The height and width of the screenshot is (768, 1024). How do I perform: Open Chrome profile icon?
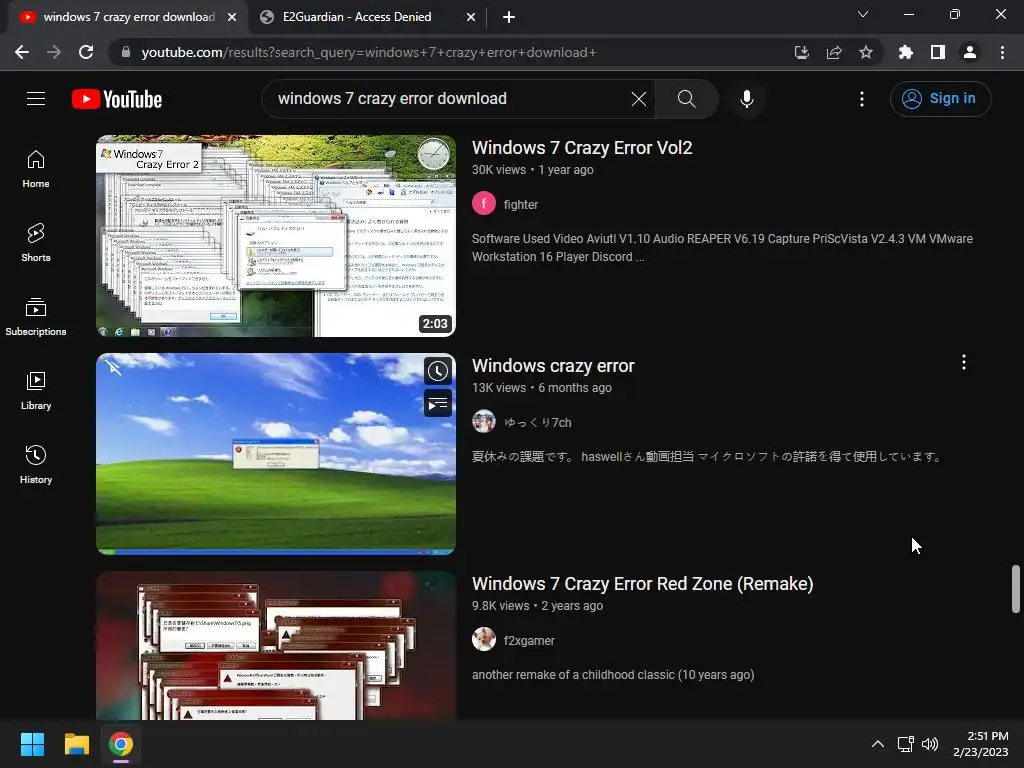970,52
